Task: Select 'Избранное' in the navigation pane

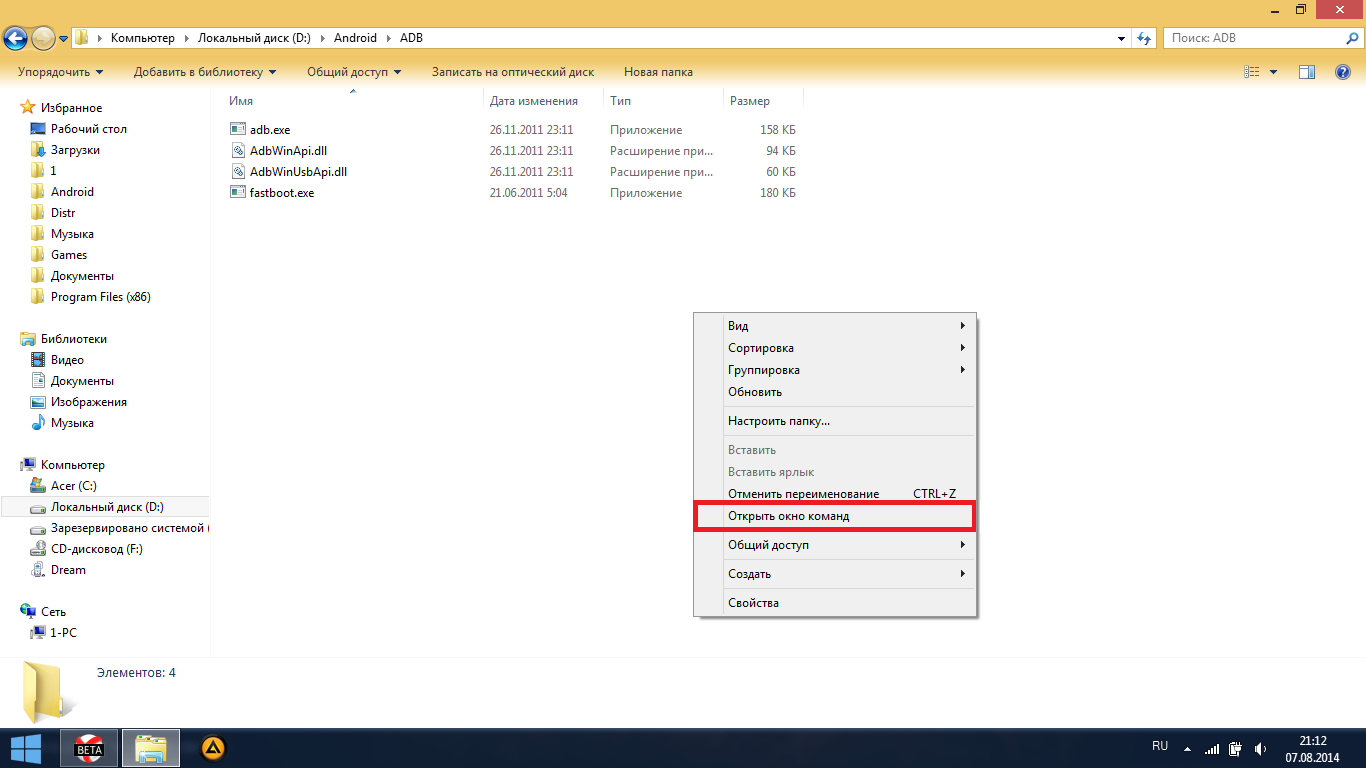Action: [71, 107]
